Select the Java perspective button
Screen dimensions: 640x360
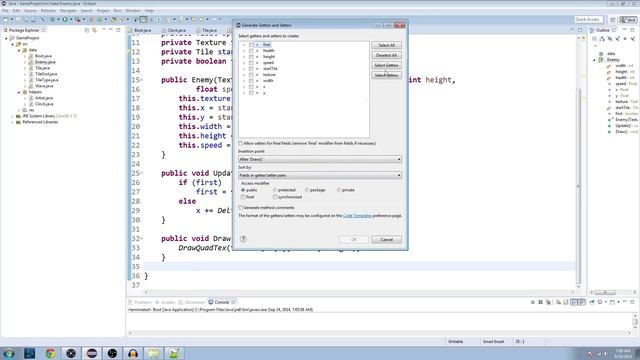[x=628, y=19]
